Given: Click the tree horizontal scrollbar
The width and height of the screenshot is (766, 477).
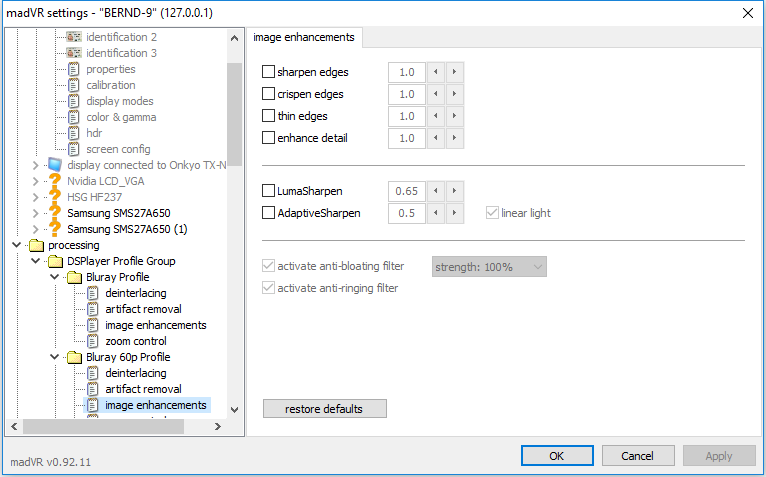Looking at the screenshot, I should point(116,427).
